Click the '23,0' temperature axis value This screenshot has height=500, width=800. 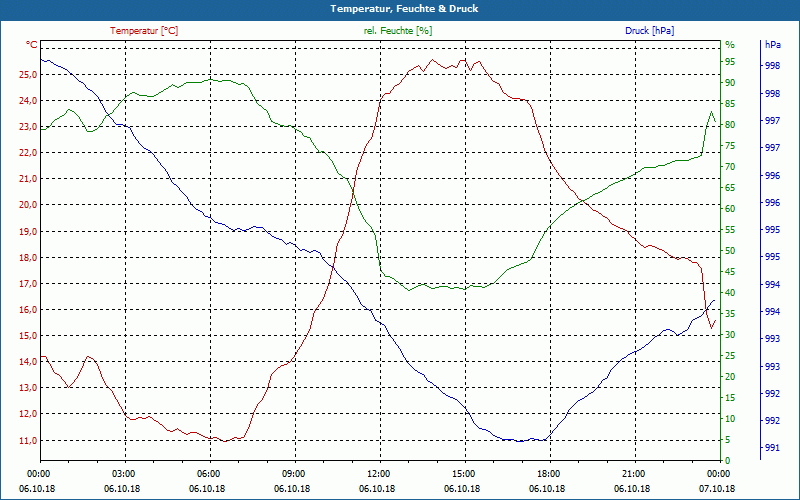29,127
